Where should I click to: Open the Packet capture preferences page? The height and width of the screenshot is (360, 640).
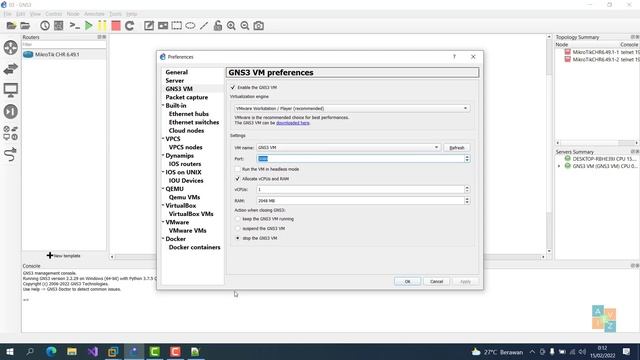(x=187, y=97)
